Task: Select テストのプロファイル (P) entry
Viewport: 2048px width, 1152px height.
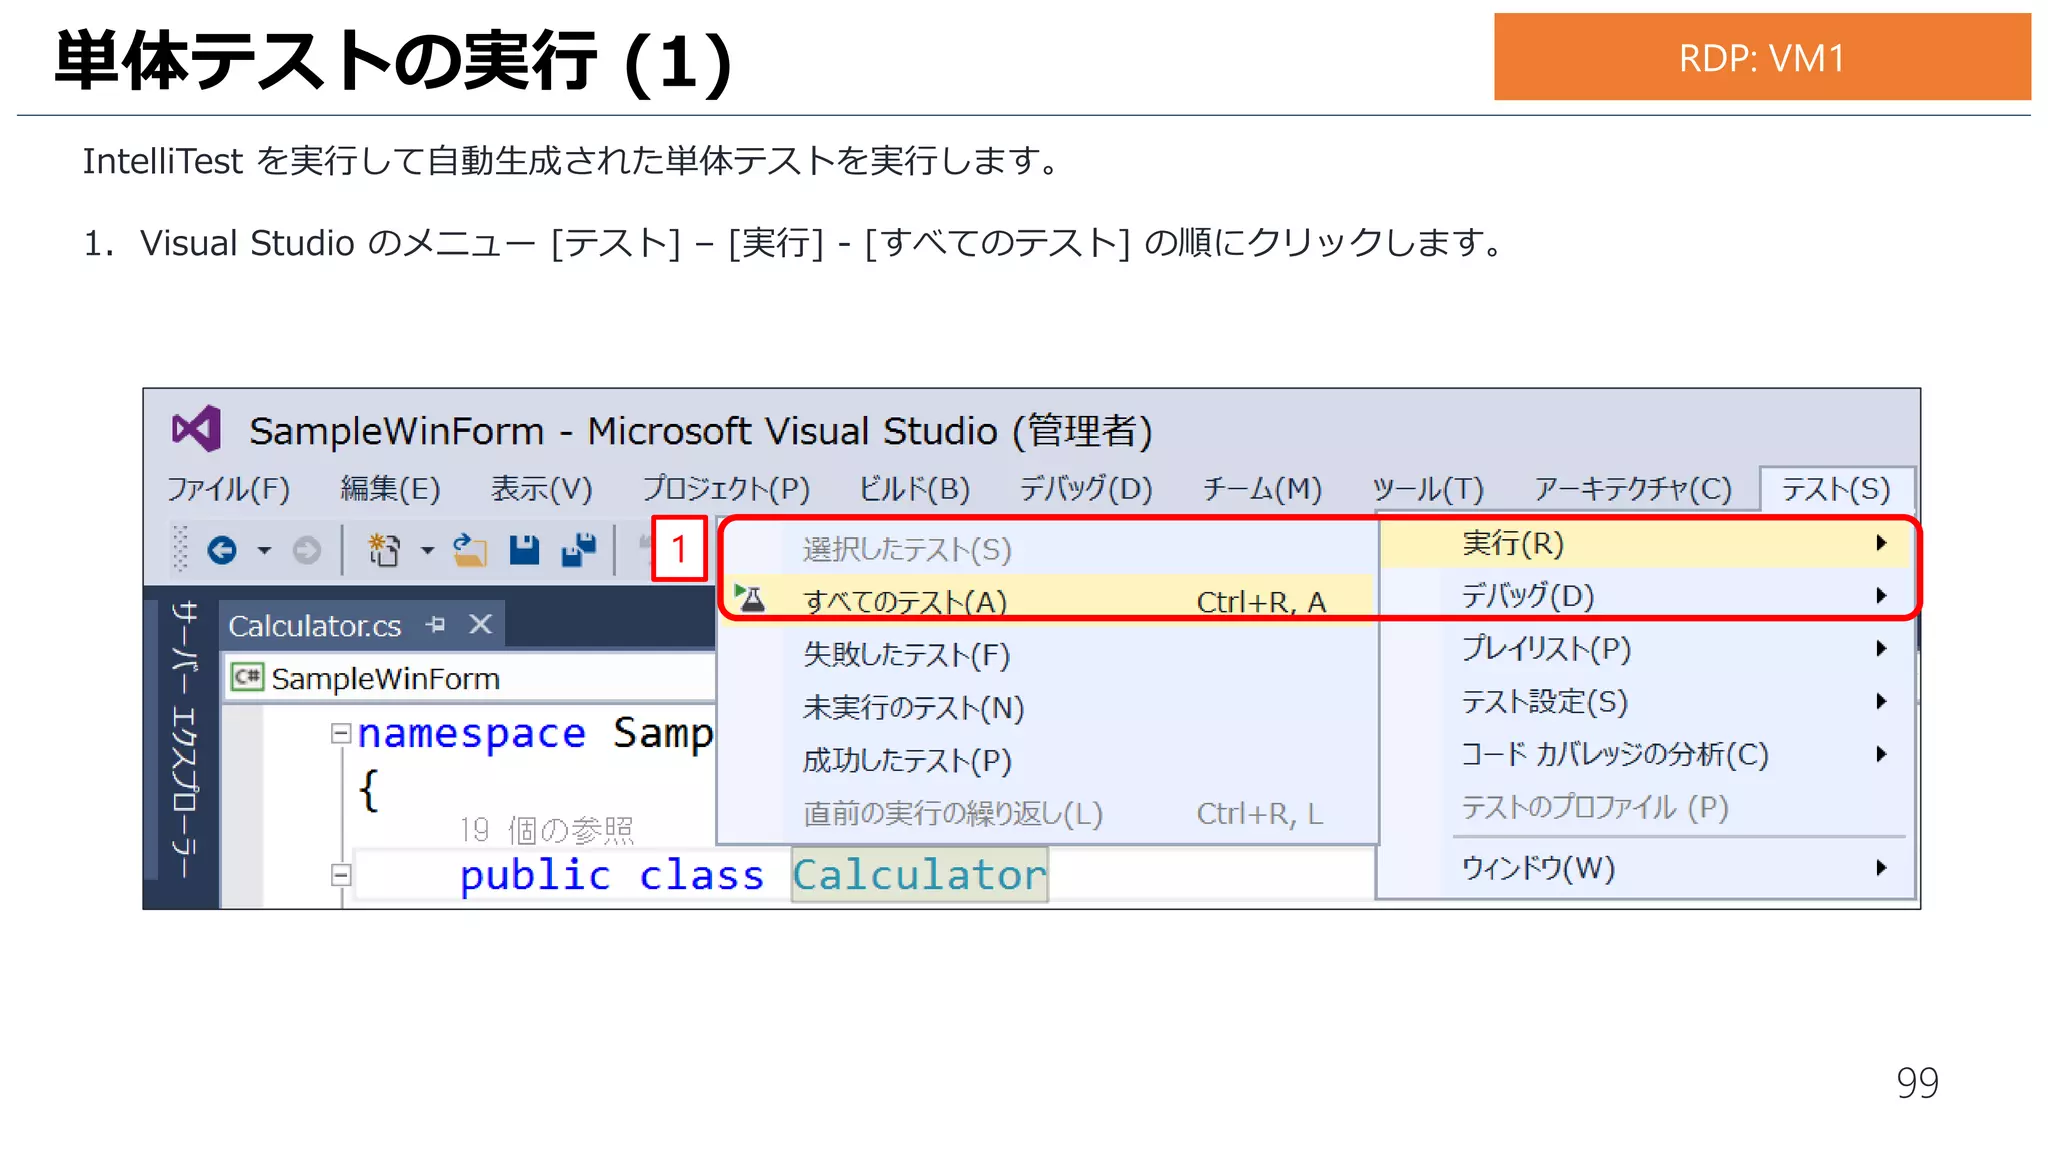Action: click(x=1646, y=807)
